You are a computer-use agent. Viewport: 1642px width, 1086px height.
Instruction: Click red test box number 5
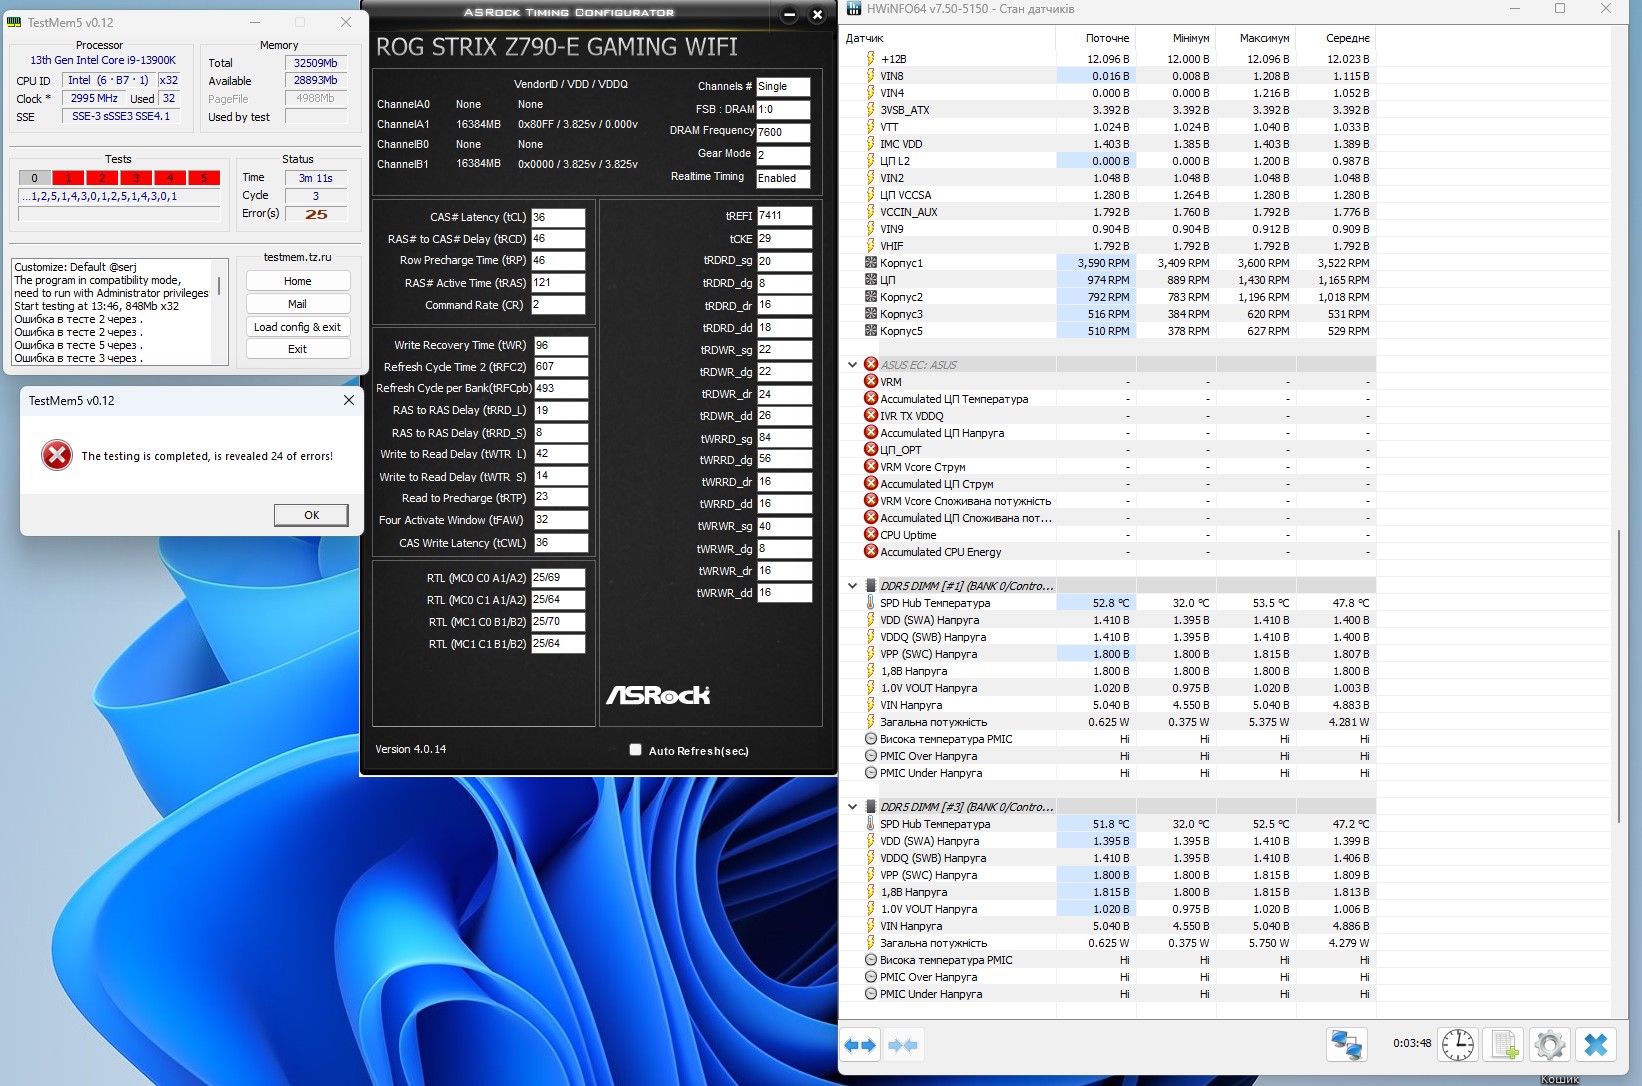click(204, 178)
